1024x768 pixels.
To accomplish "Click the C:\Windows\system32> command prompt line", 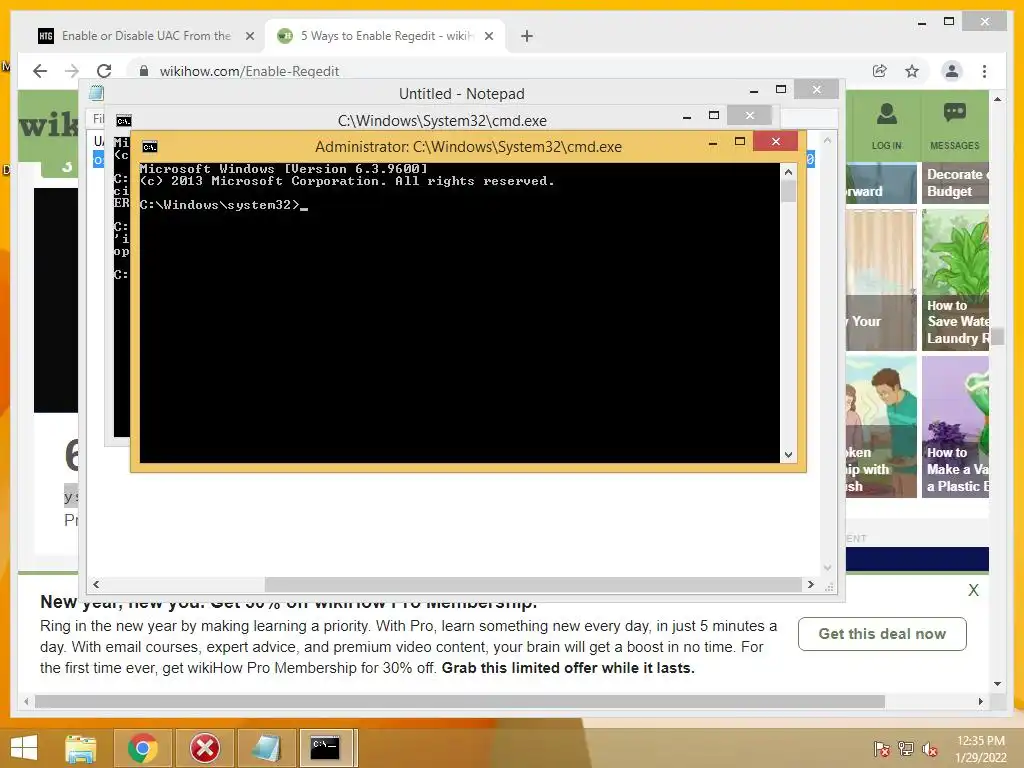I will point(223,205).
